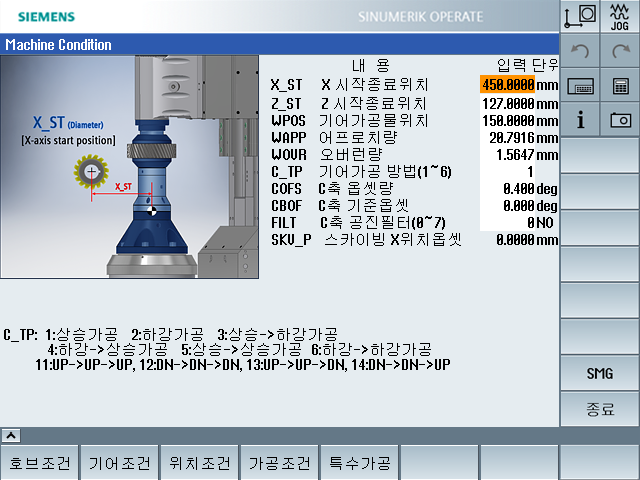Click the X_ST parameter label
This screenshot has height=480, width=640.
(287, 85)
